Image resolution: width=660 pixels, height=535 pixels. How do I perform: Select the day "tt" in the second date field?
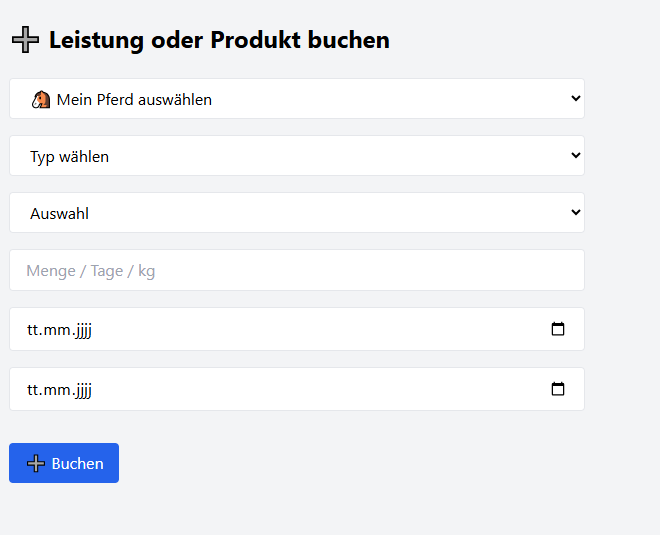click(x=34, y=389)
